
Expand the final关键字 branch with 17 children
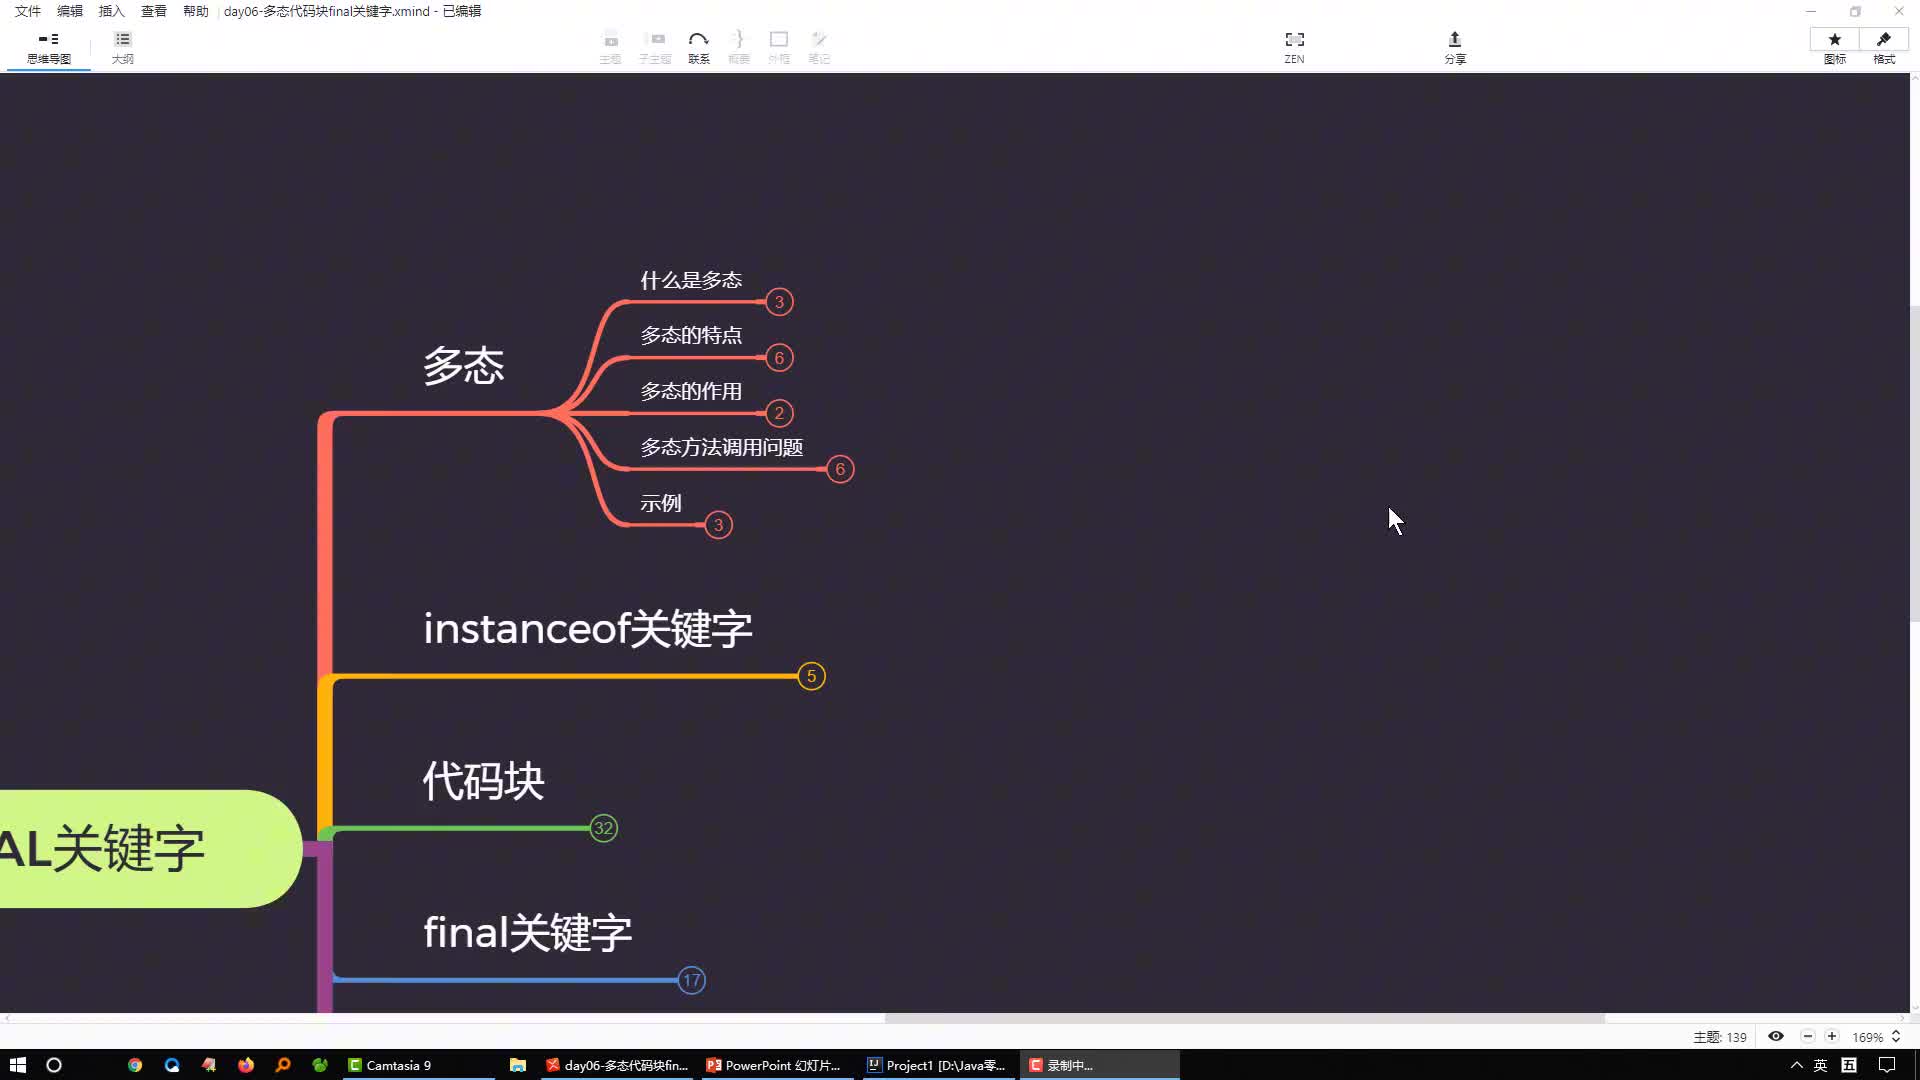coord(691,980)
